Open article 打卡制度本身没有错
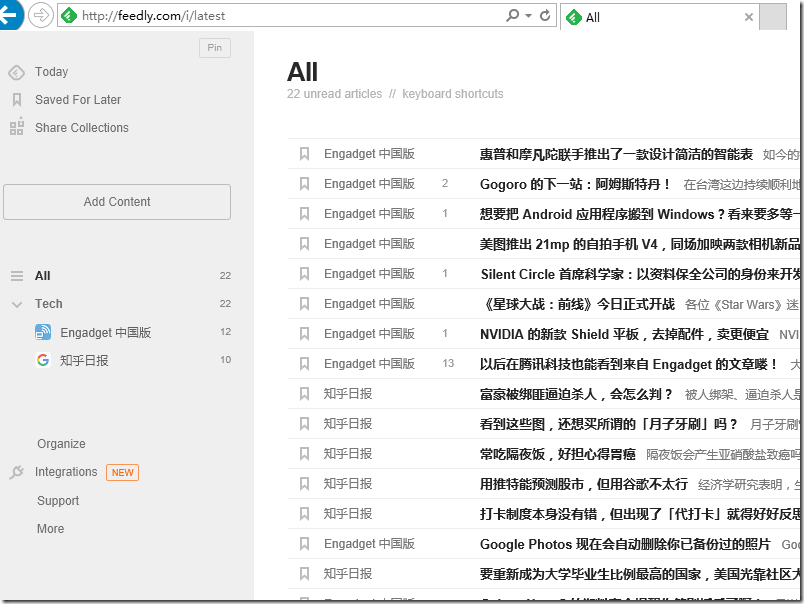The image size is (804, 604). [639, 514]
